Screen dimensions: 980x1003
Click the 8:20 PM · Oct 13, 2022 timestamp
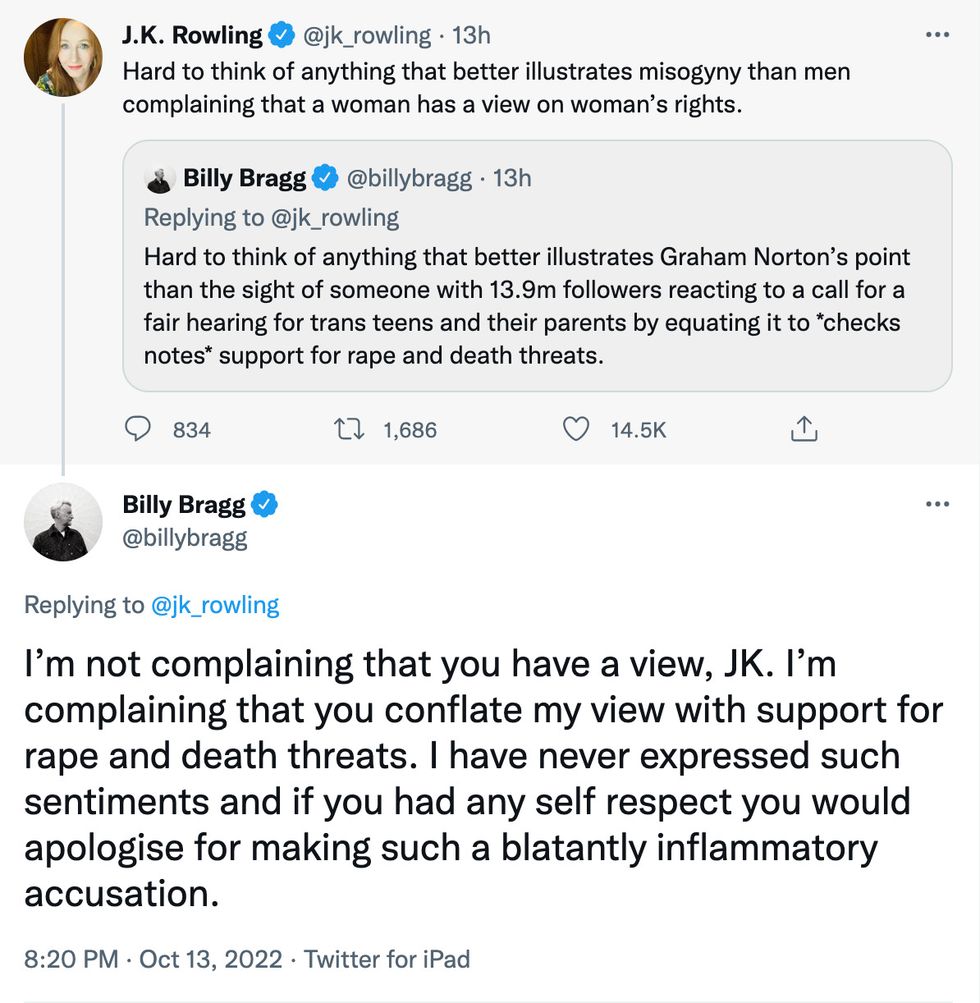[155, 959]
